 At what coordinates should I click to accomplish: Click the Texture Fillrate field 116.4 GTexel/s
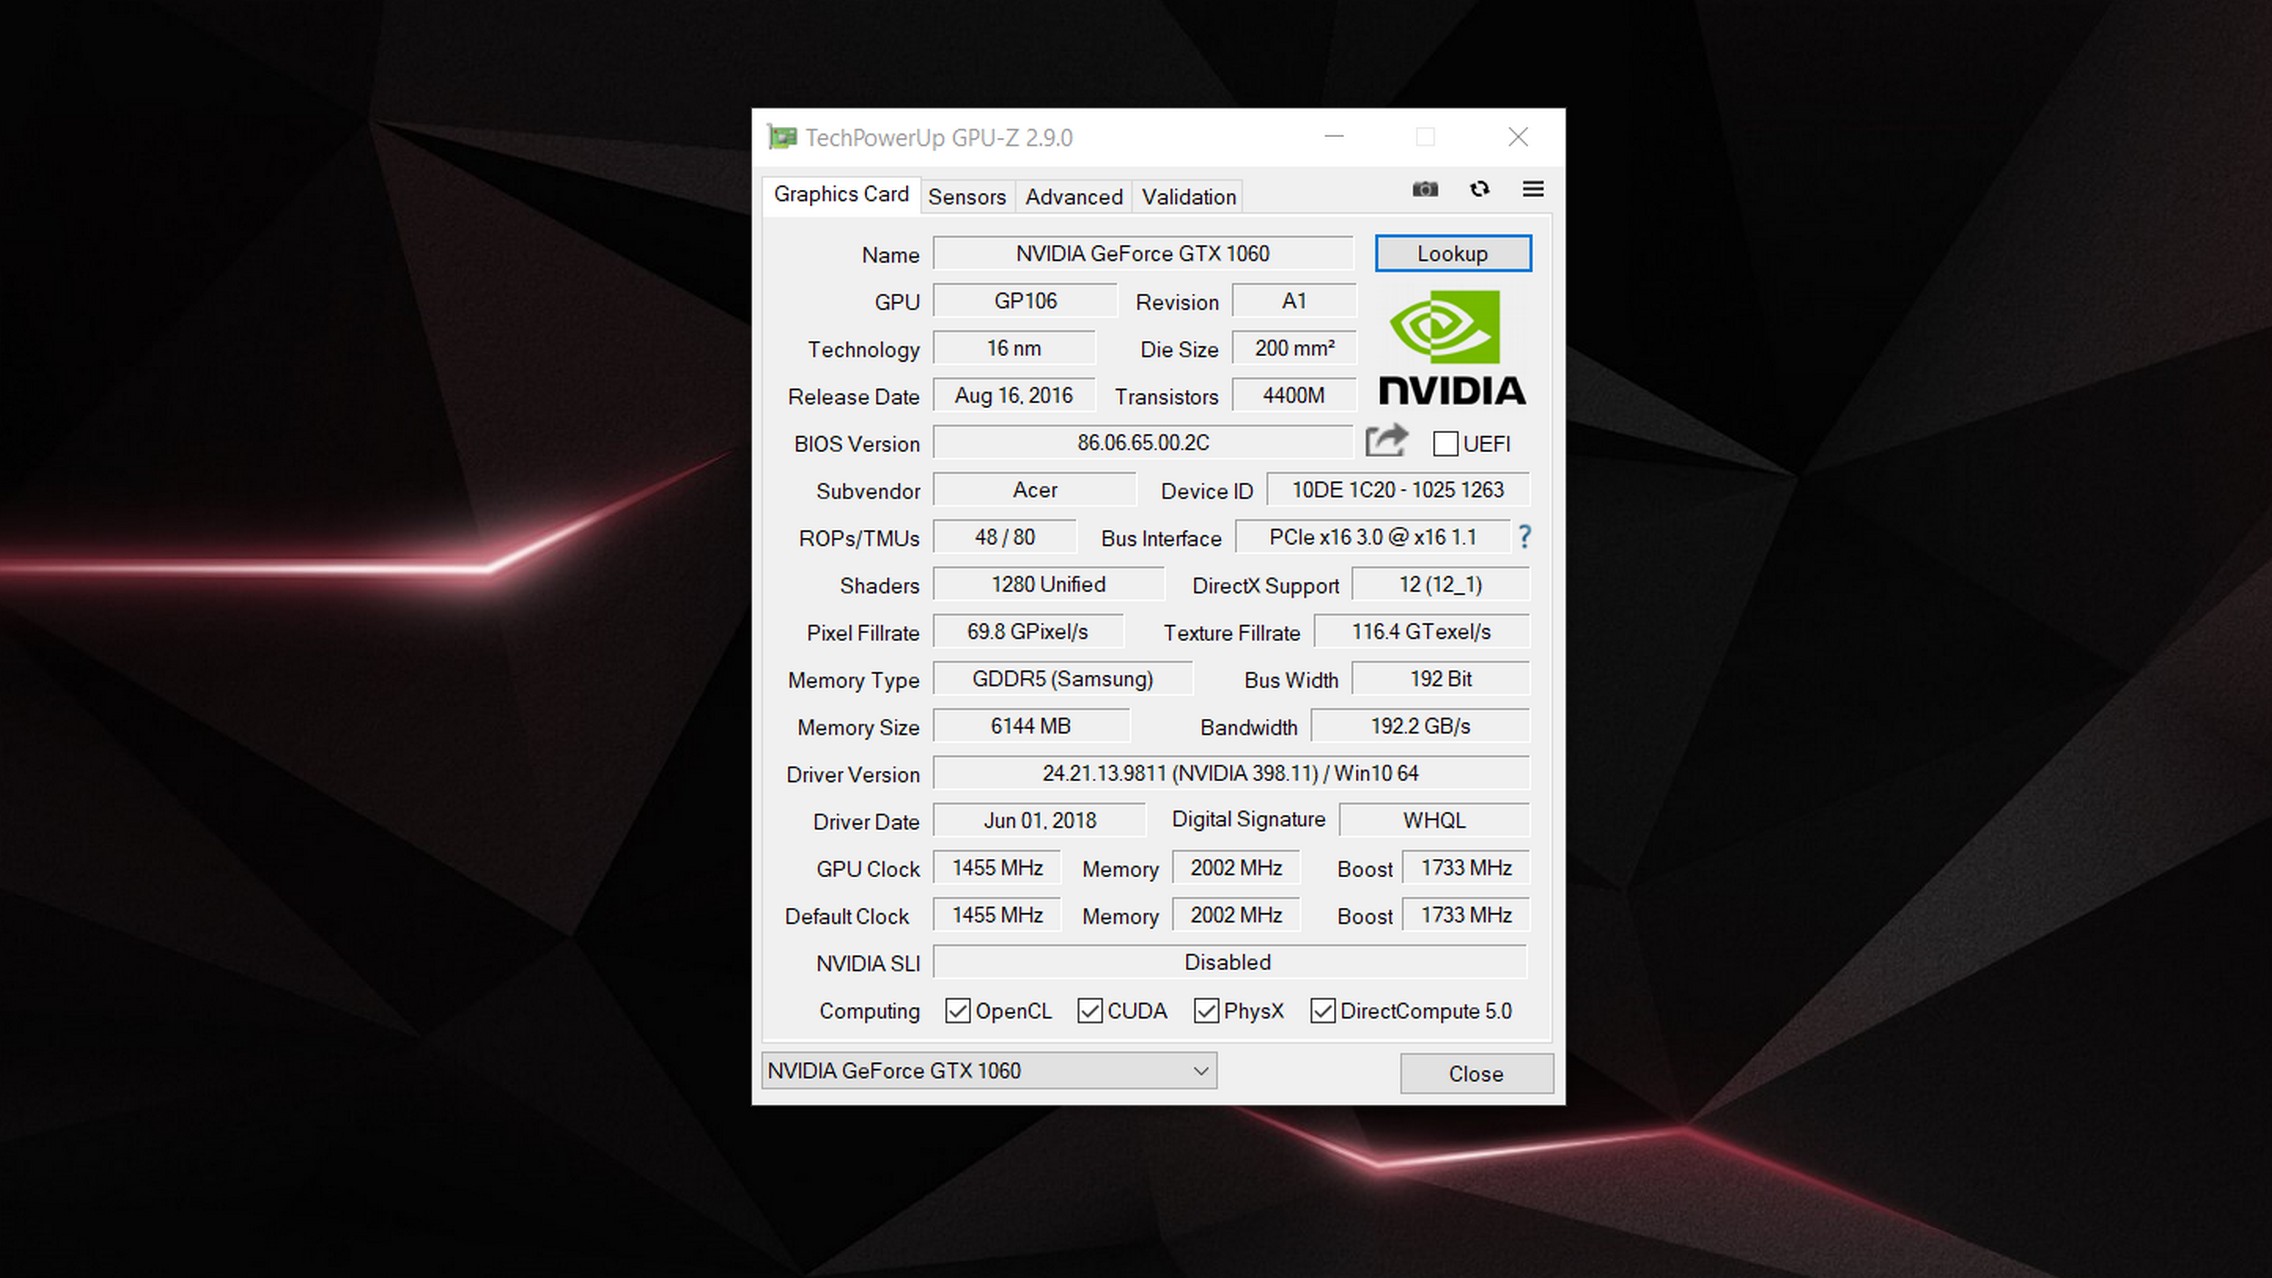click(1422, 631)
